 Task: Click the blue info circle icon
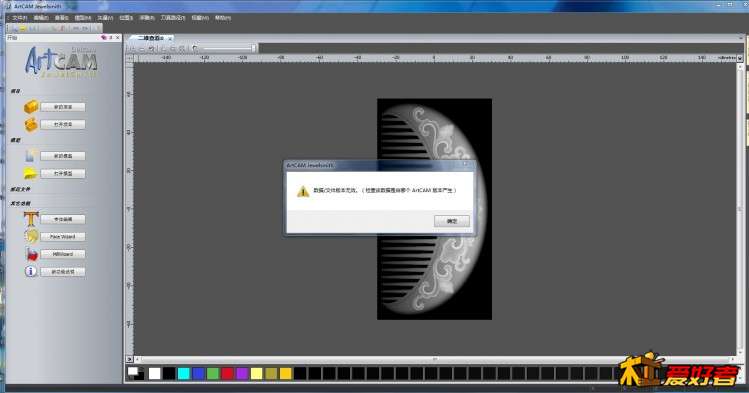[x=31, y=271]
